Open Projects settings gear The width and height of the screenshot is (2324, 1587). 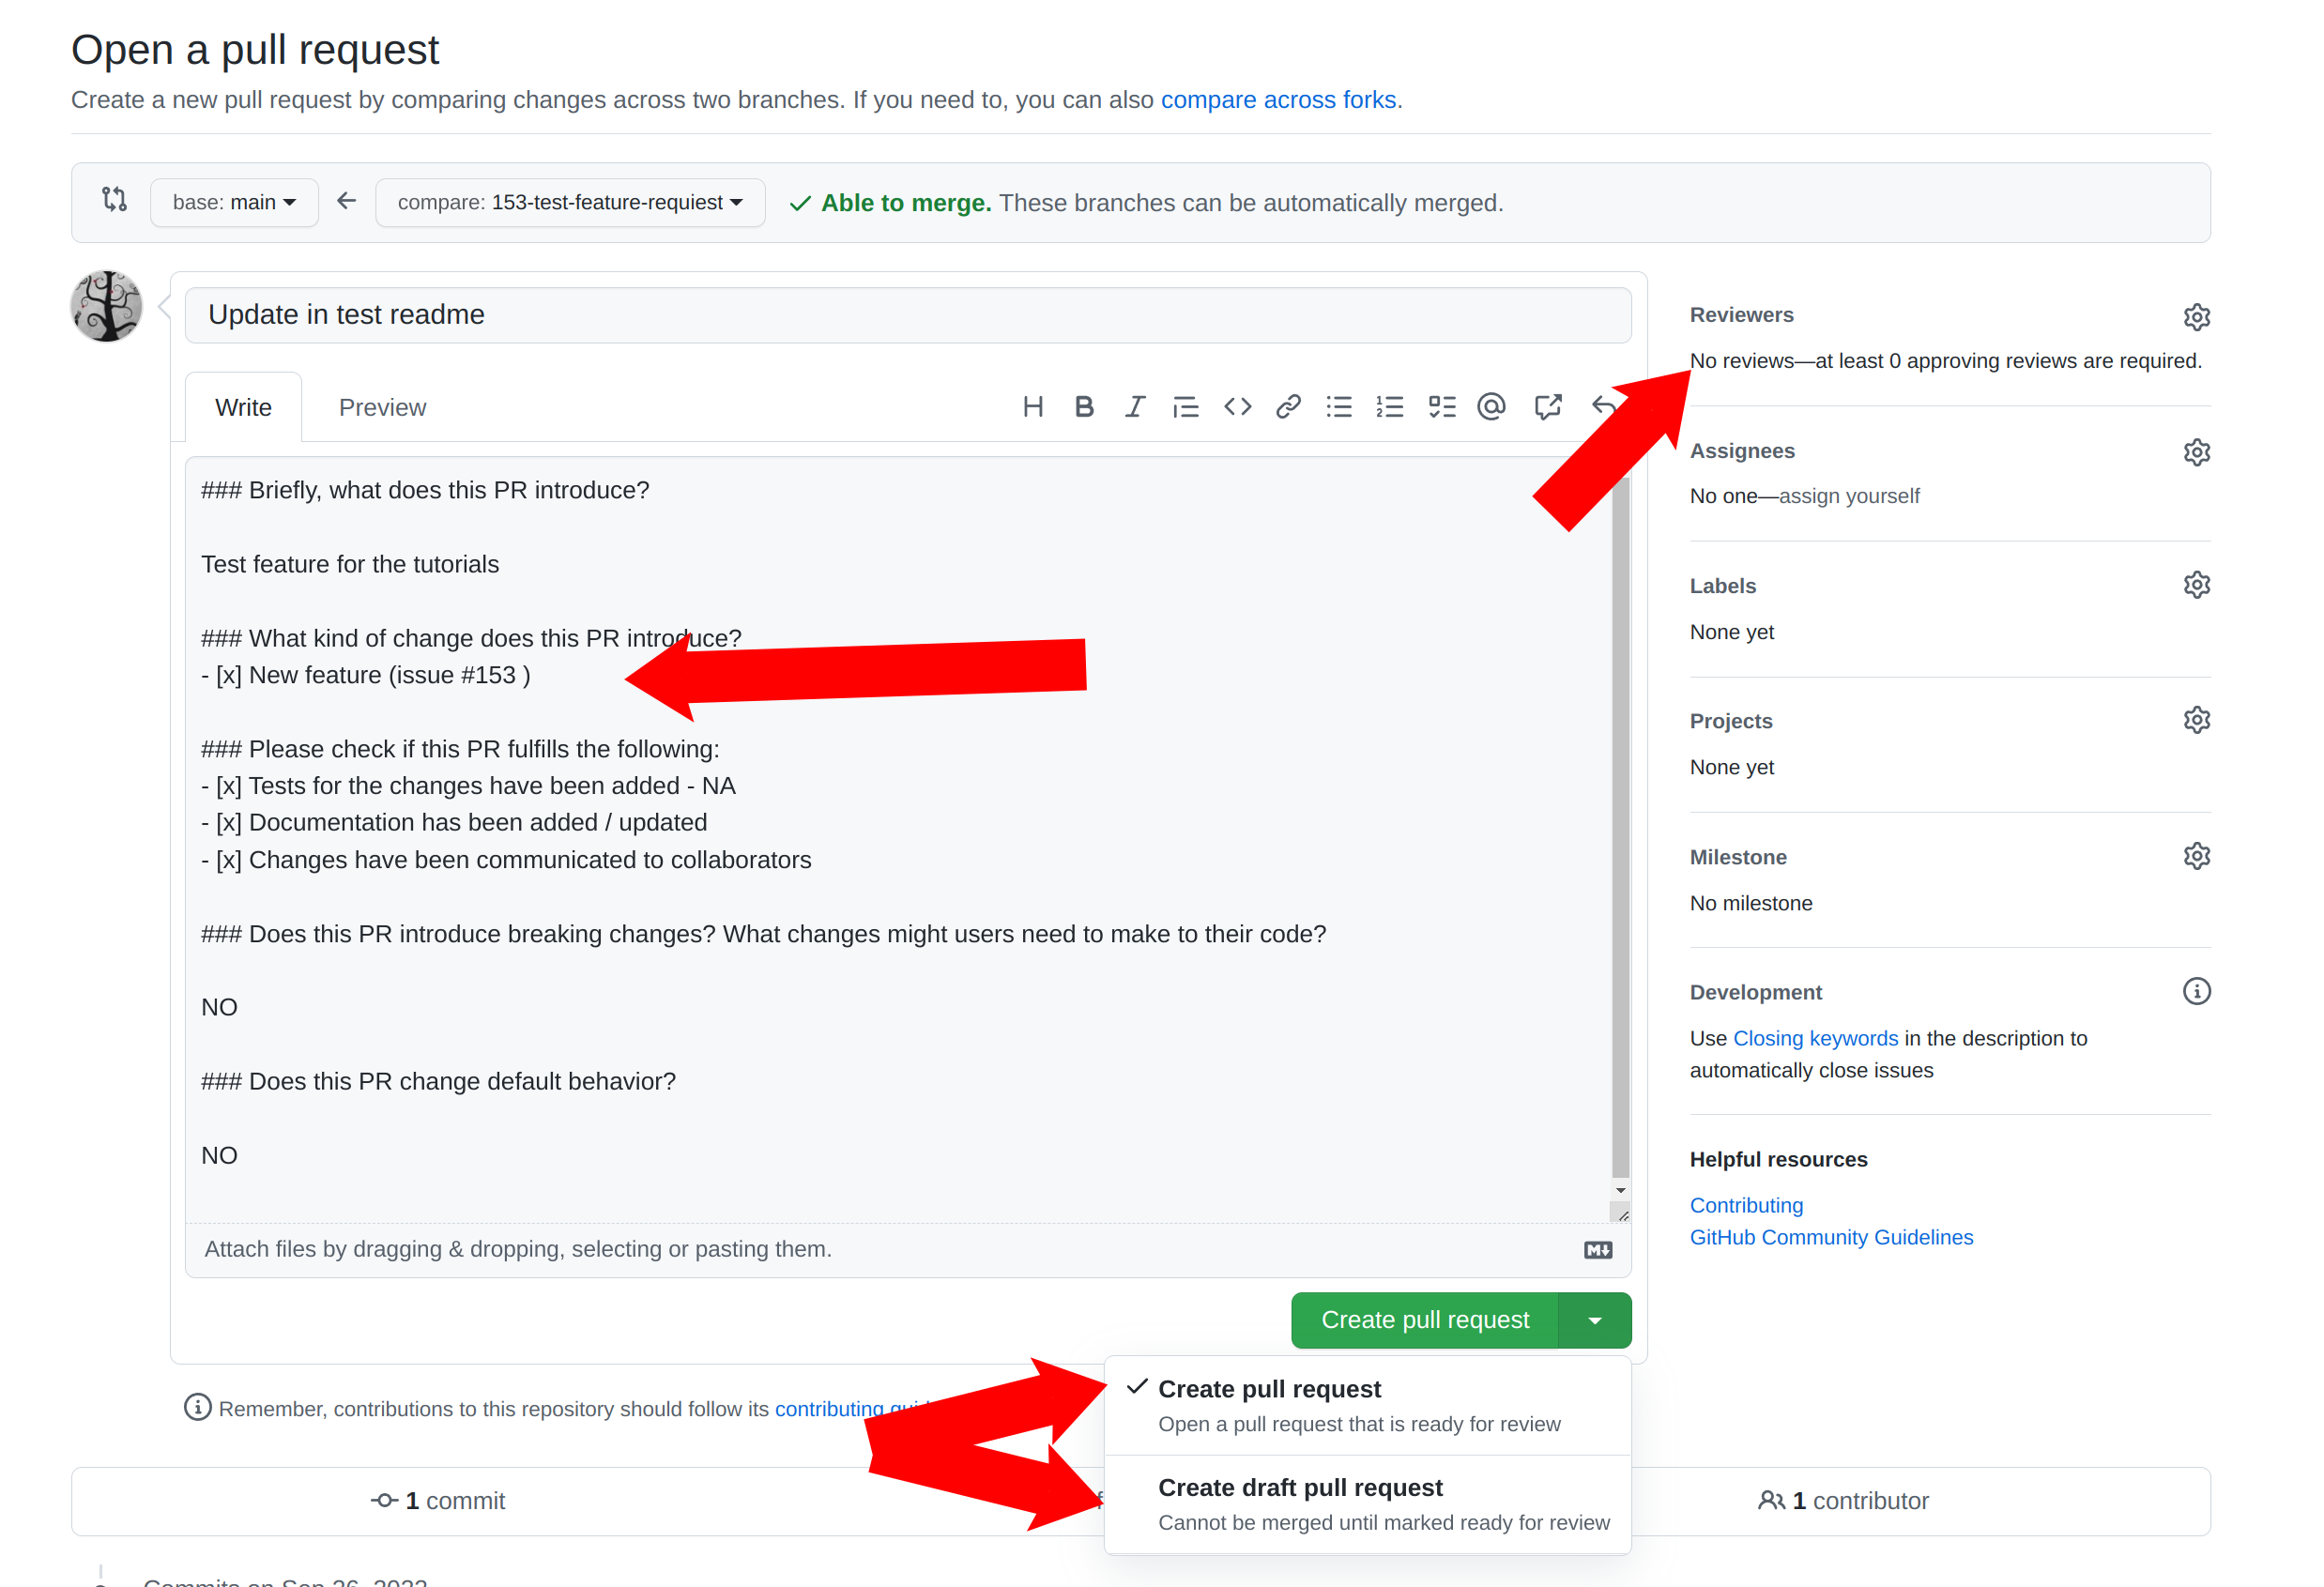click(x=2196, y=720)
